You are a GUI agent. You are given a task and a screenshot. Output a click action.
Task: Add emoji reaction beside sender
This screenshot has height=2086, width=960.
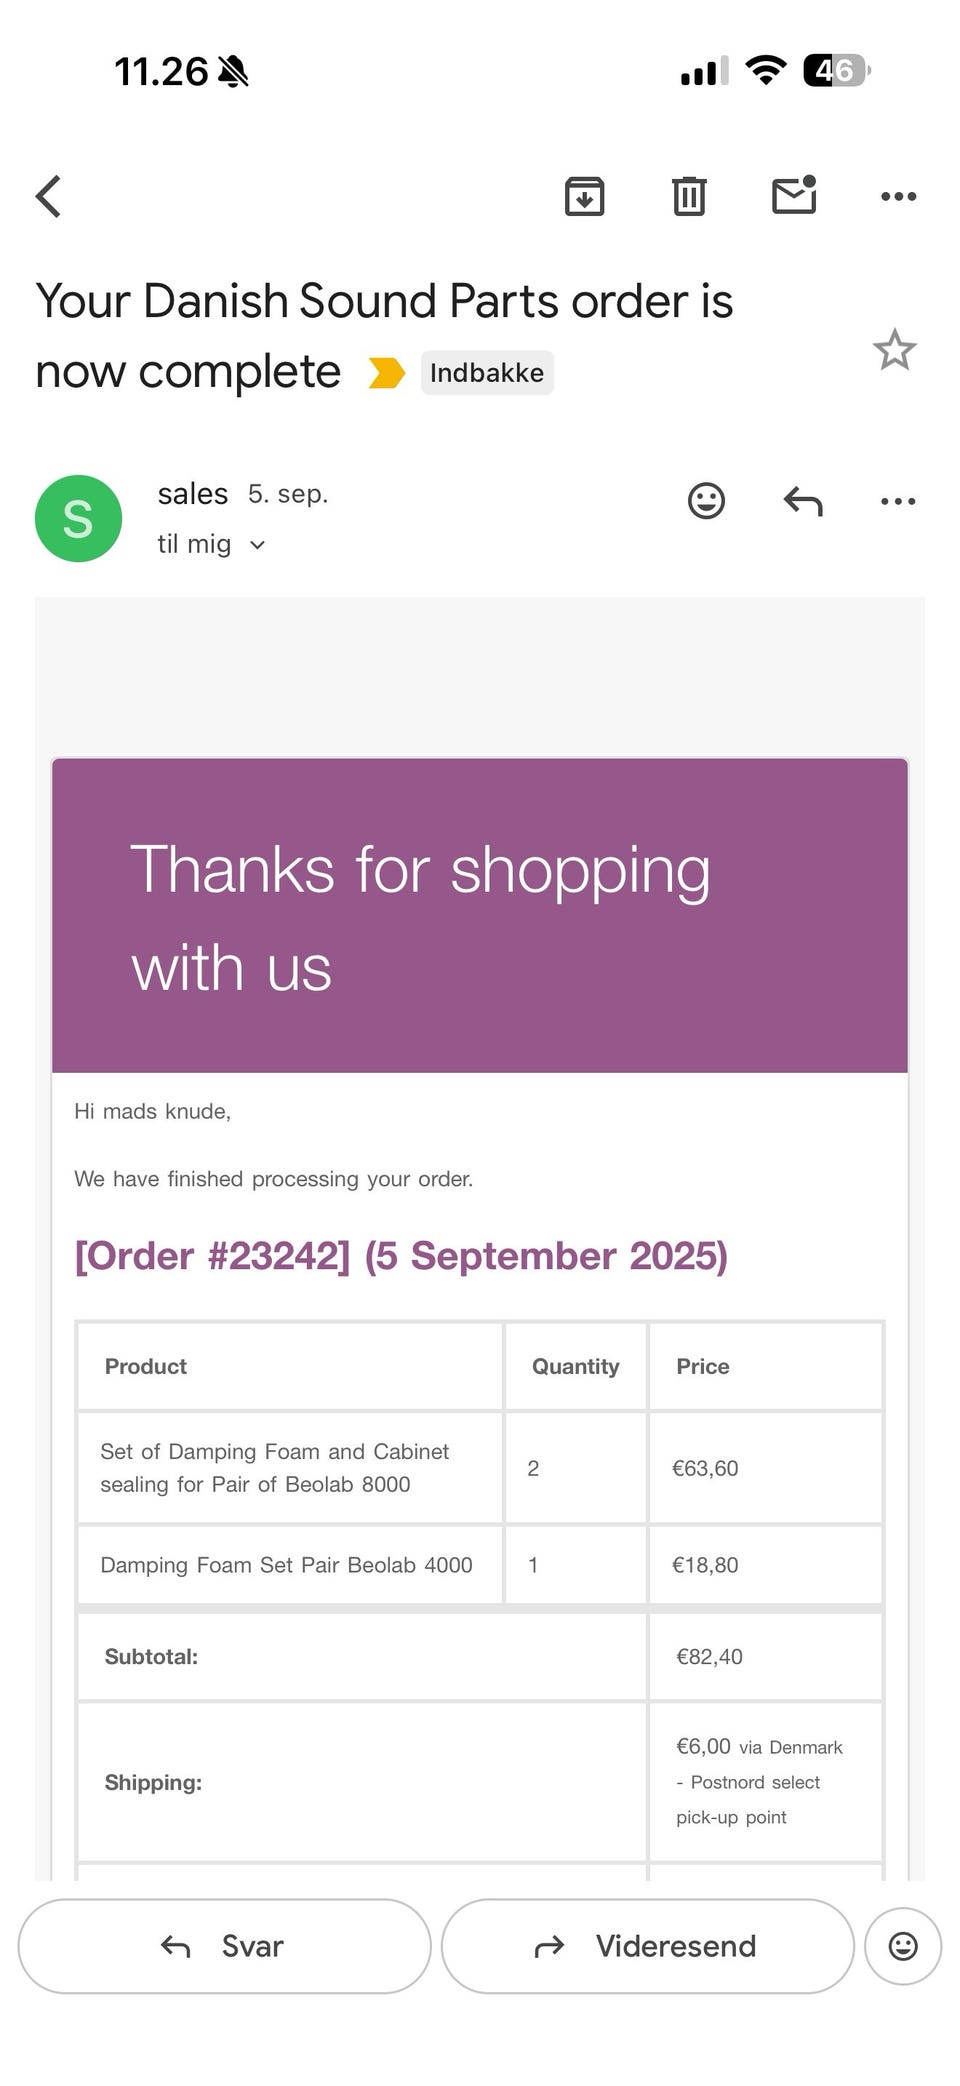pos(706,500)
